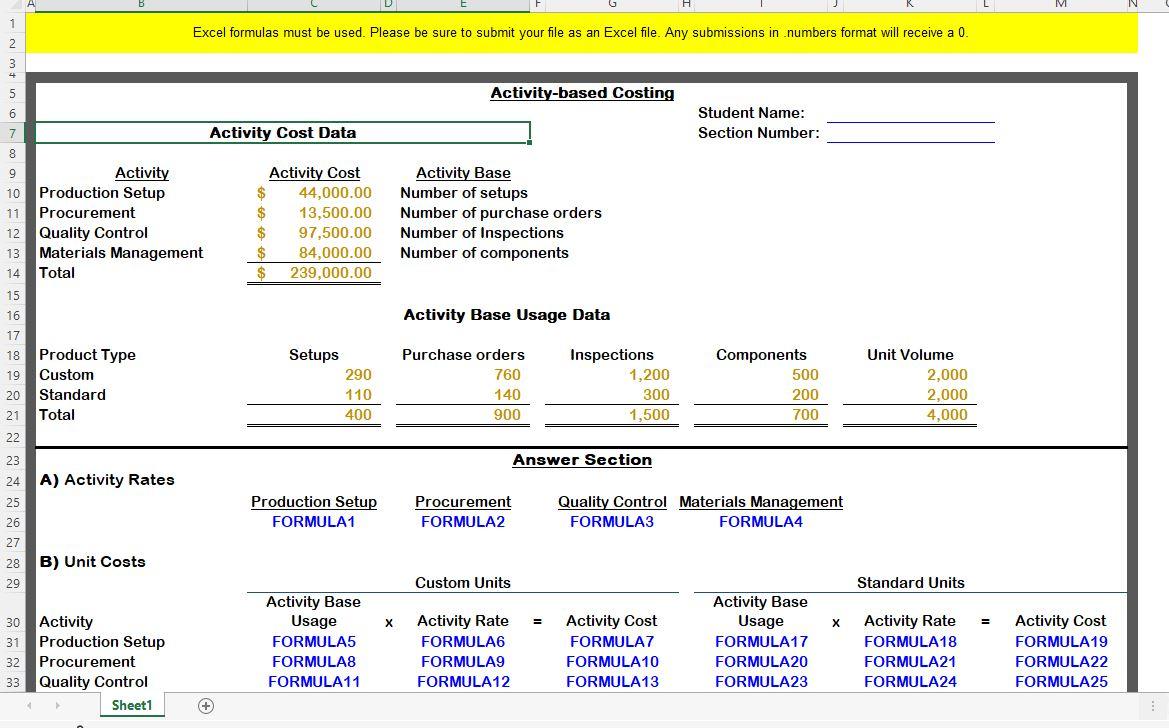Viewport: 1169px width, 728px height.
Task: Select the Section Number answer line
Action: click(x=911, y=133)
